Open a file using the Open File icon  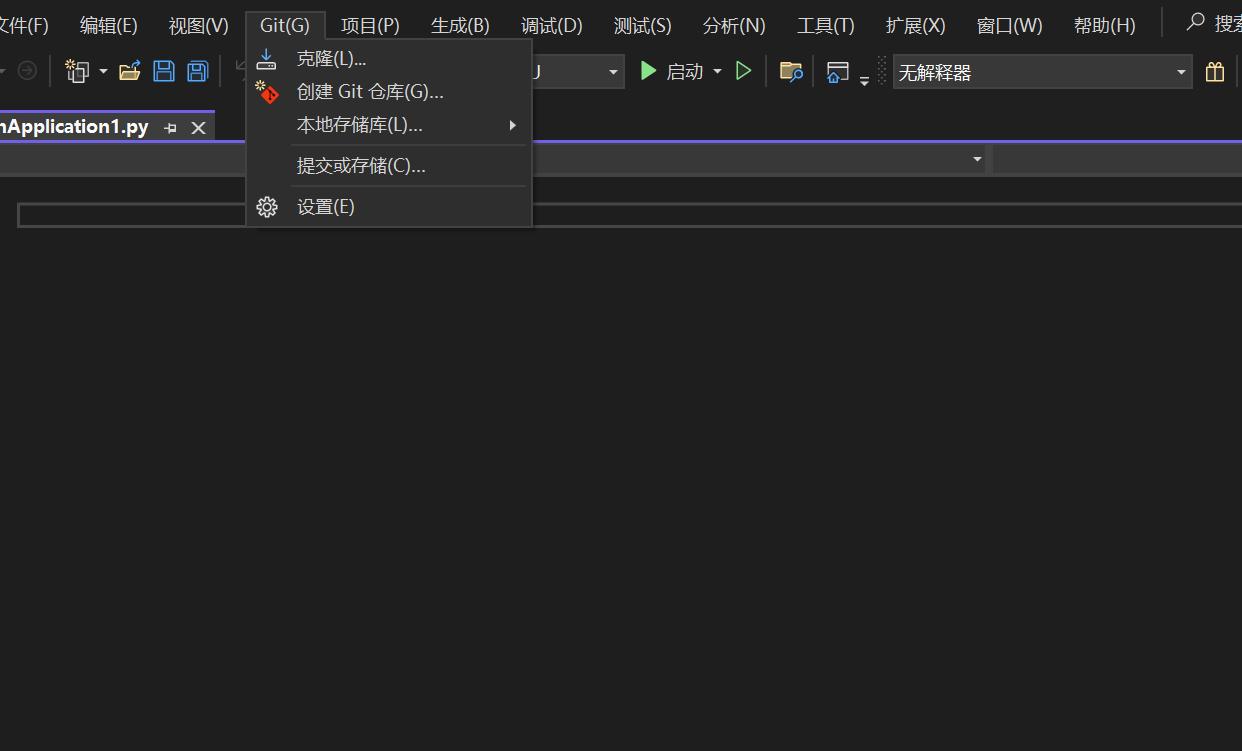pyautogui.click(x=130, y=70)
